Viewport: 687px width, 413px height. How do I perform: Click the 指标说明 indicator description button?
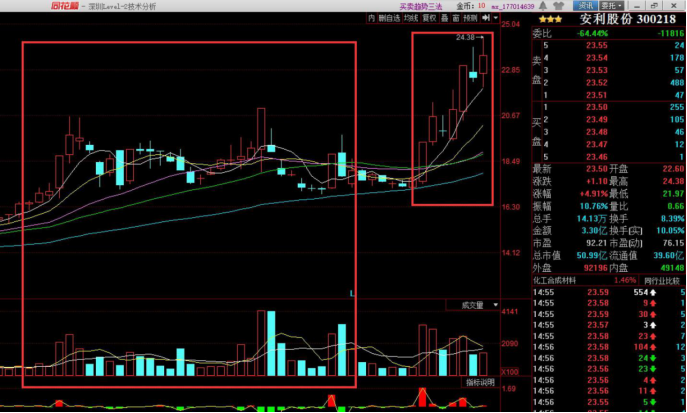coord(479,382)
